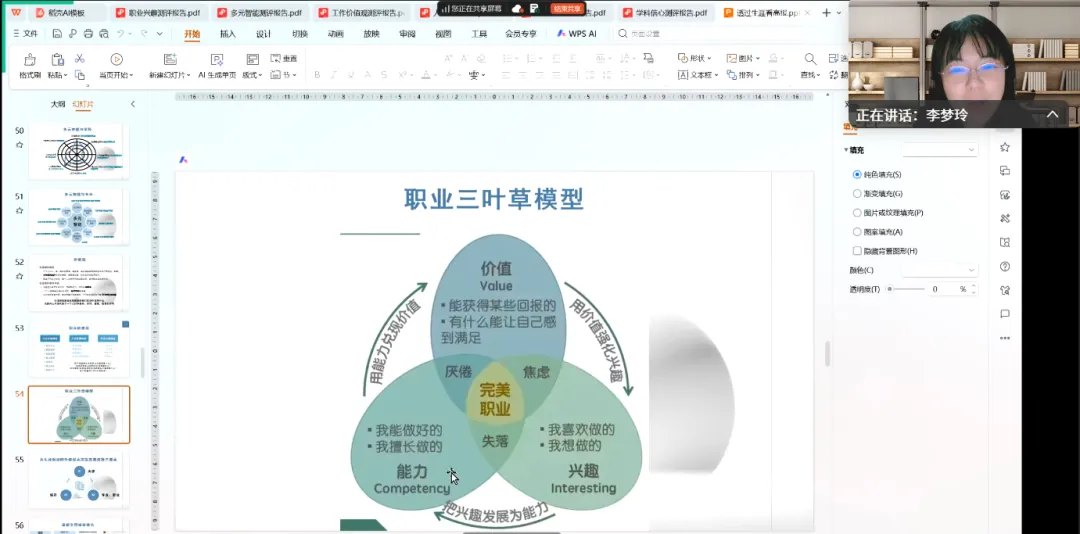The height and width of the screenshot is (534, 1080).
Task: Click the Print icon in quick toolbar
Action: point(88,33)
